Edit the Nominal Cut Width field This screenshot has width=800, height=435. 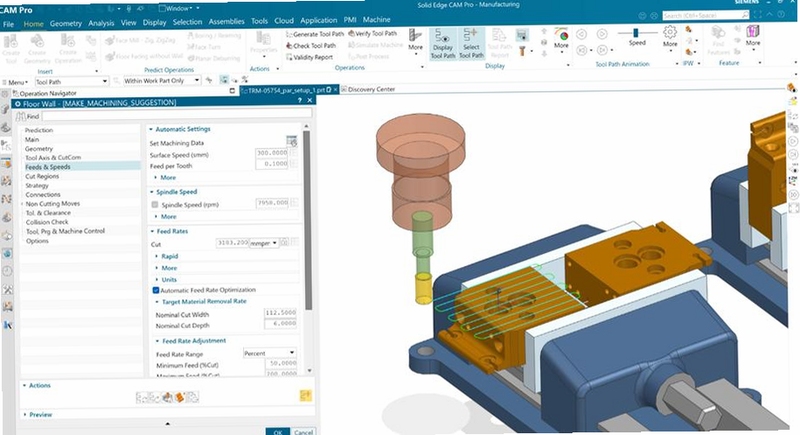(x=280, y=312)
